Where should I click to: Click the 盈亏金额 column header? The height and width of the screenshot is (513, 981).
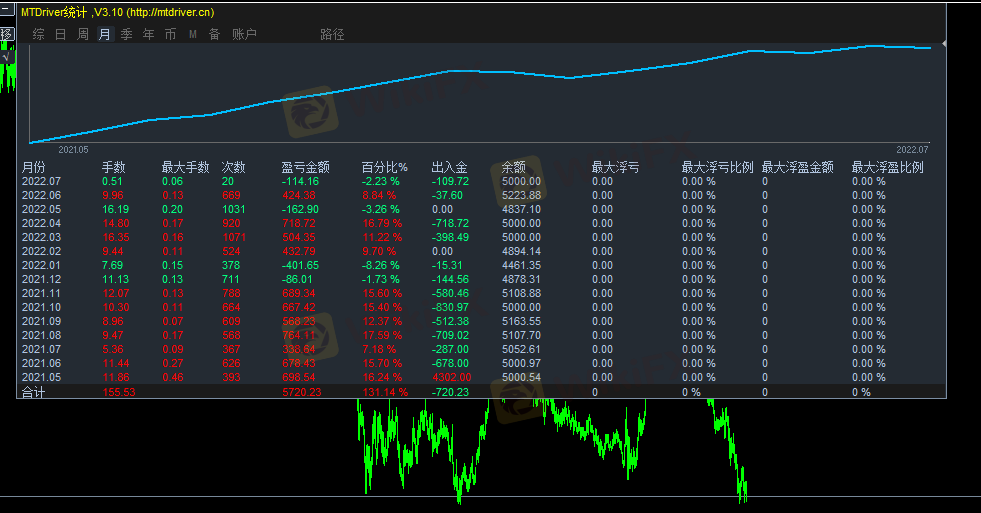(305, 168)
